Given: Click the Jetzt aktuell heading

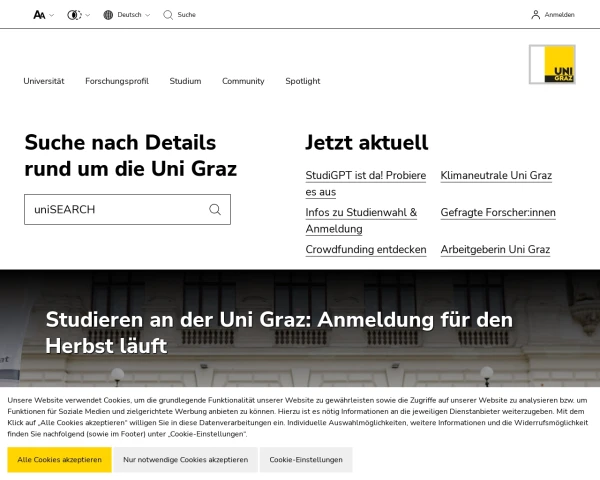Looking at the screenshot, I should [366, 142].
